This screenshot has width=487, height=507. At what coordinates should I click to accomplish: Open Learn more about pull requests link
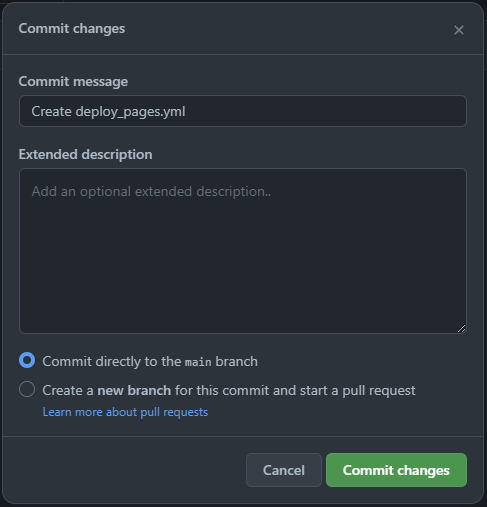pos(125,412)
